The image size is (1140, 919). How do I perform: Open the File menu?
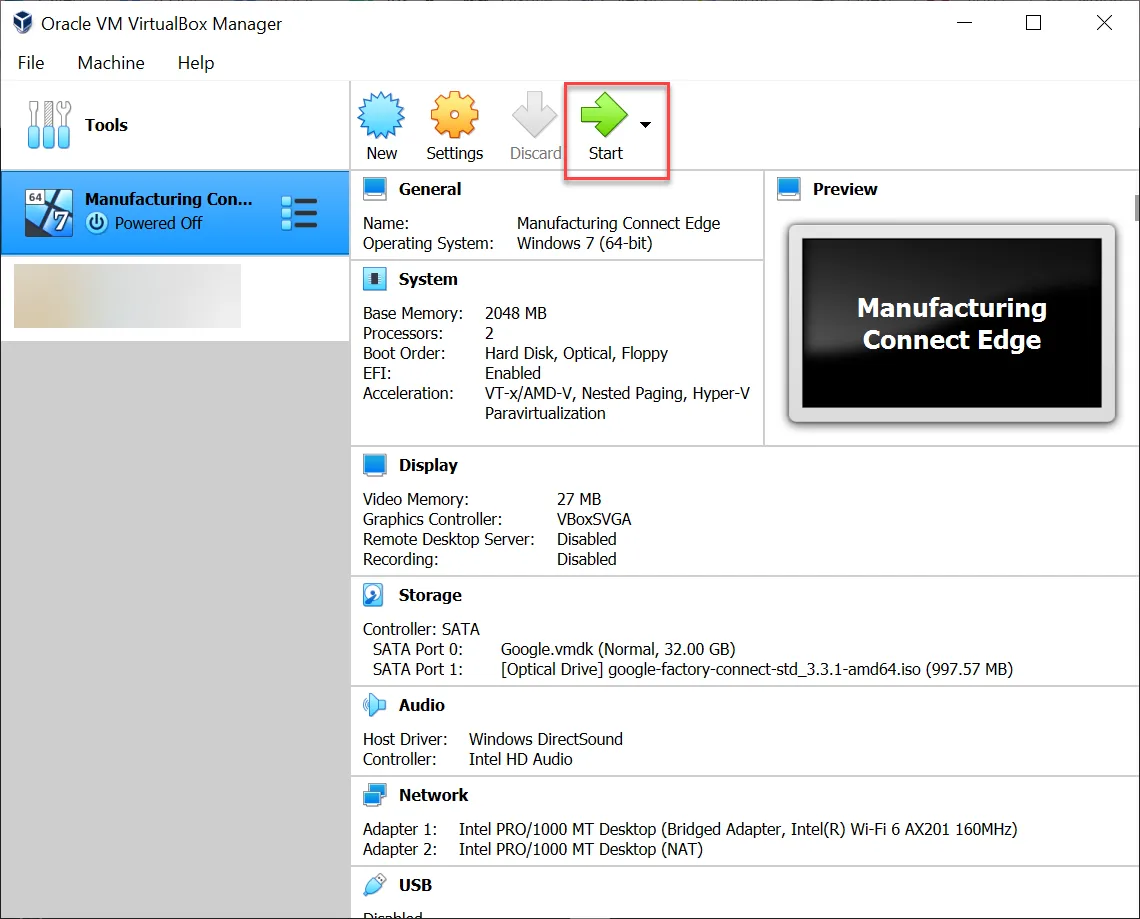pos(31,63)
